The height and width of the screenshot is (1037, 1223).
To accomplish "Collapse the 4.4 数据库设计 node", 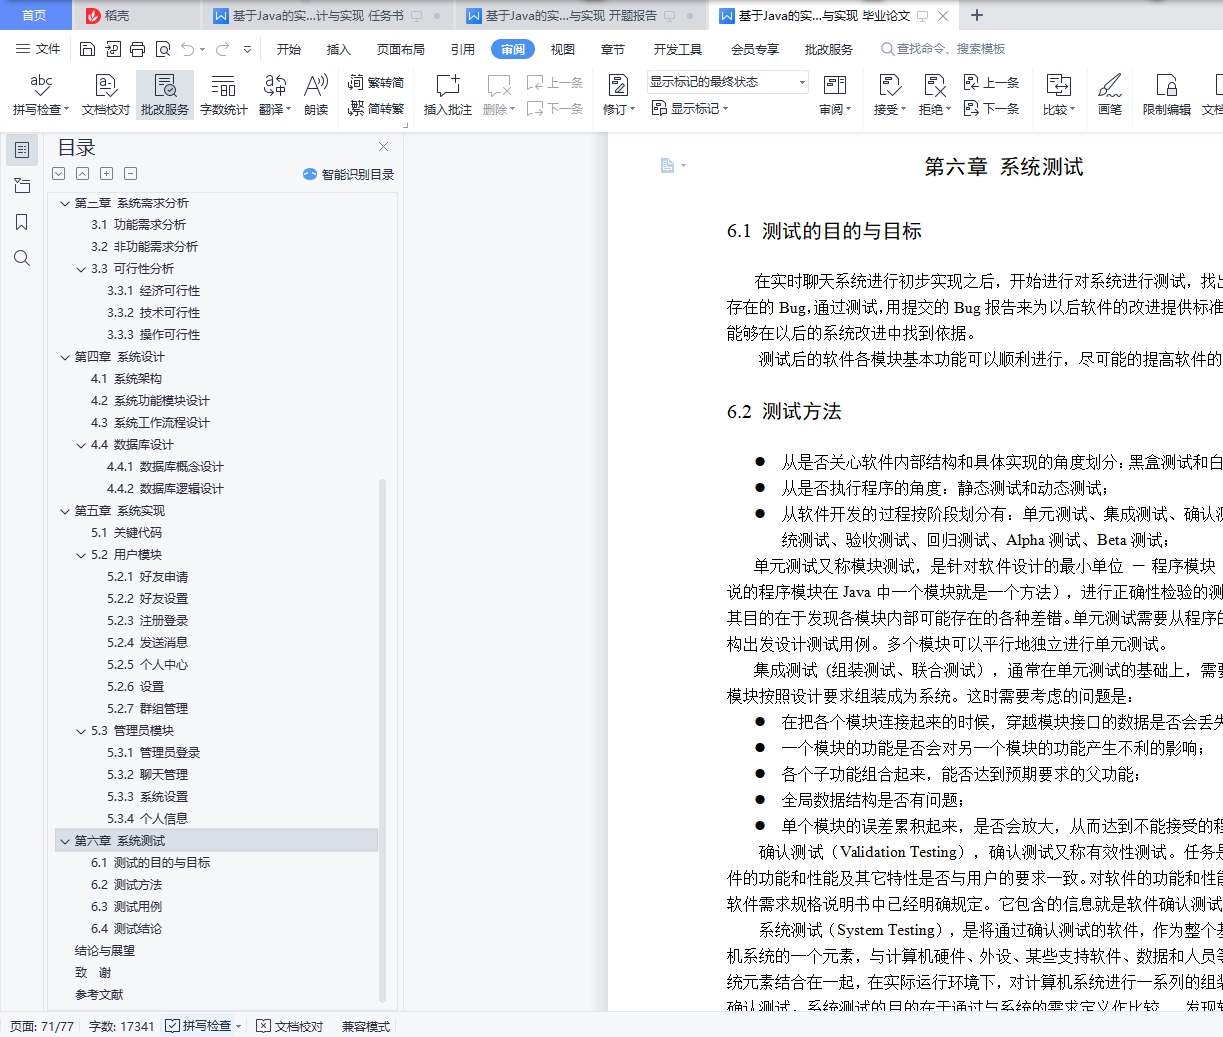I will [81, 445].
